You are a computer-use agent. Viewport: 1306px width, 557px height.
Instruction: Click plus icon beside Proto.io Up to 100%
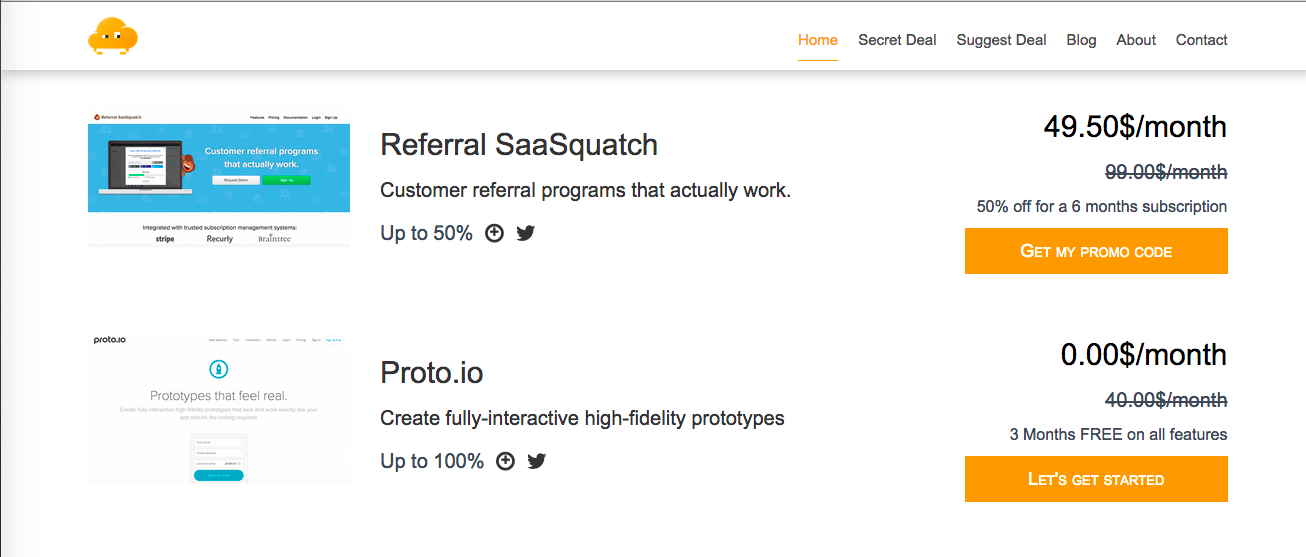(505, 461)
